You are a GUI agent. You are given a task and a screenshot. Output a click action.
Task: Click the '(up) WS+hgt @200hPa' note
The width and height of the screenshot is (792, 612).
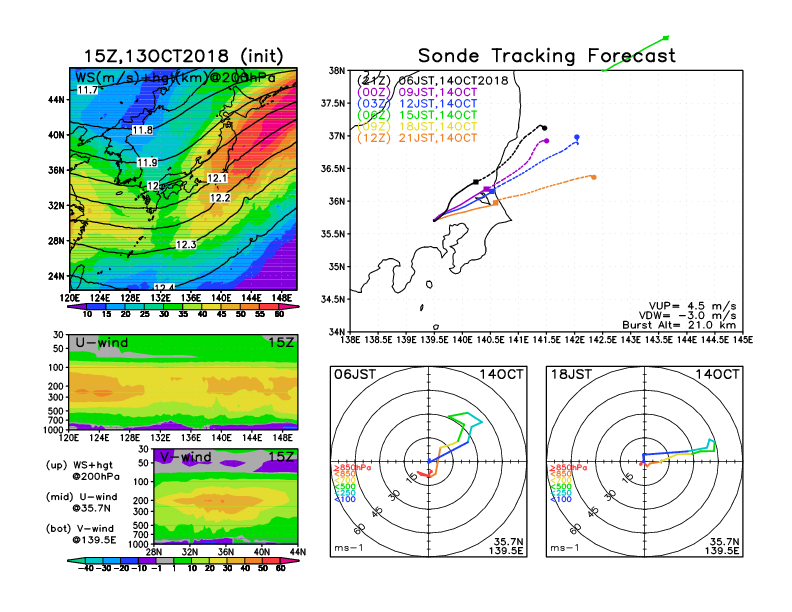pyautogui.click(x=82, y=471)
